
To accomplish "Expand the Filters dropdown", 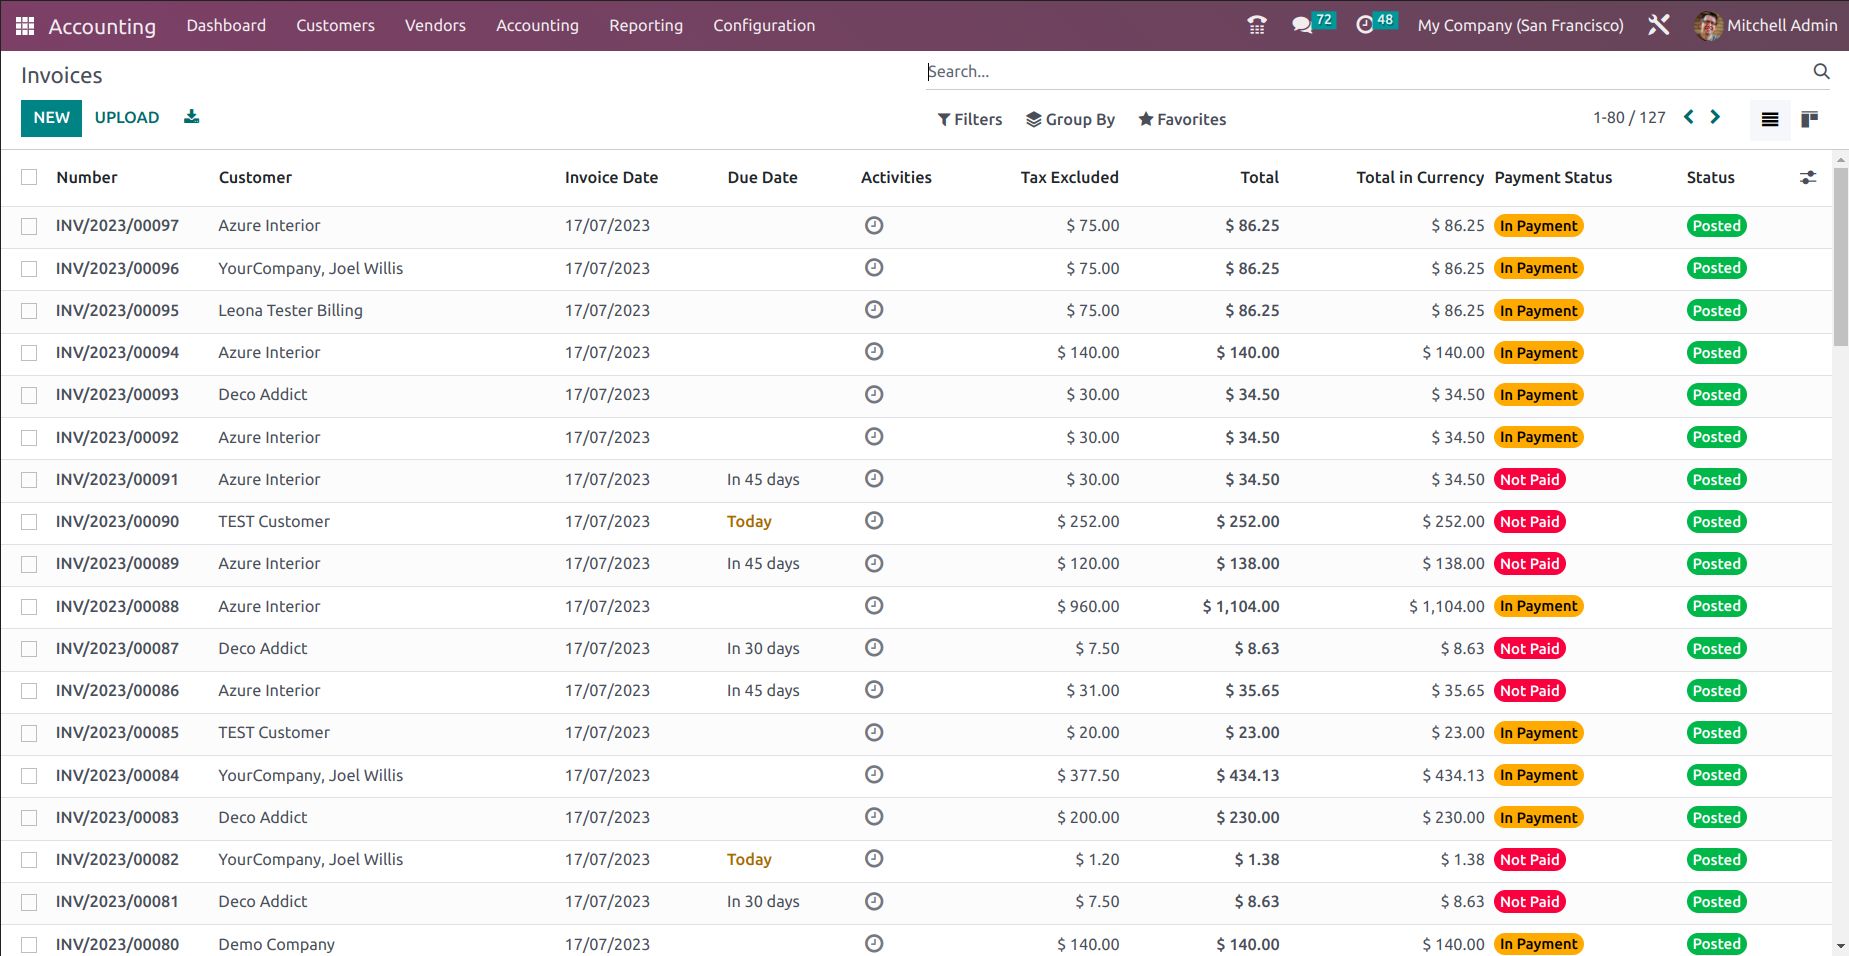I will 969,119.
